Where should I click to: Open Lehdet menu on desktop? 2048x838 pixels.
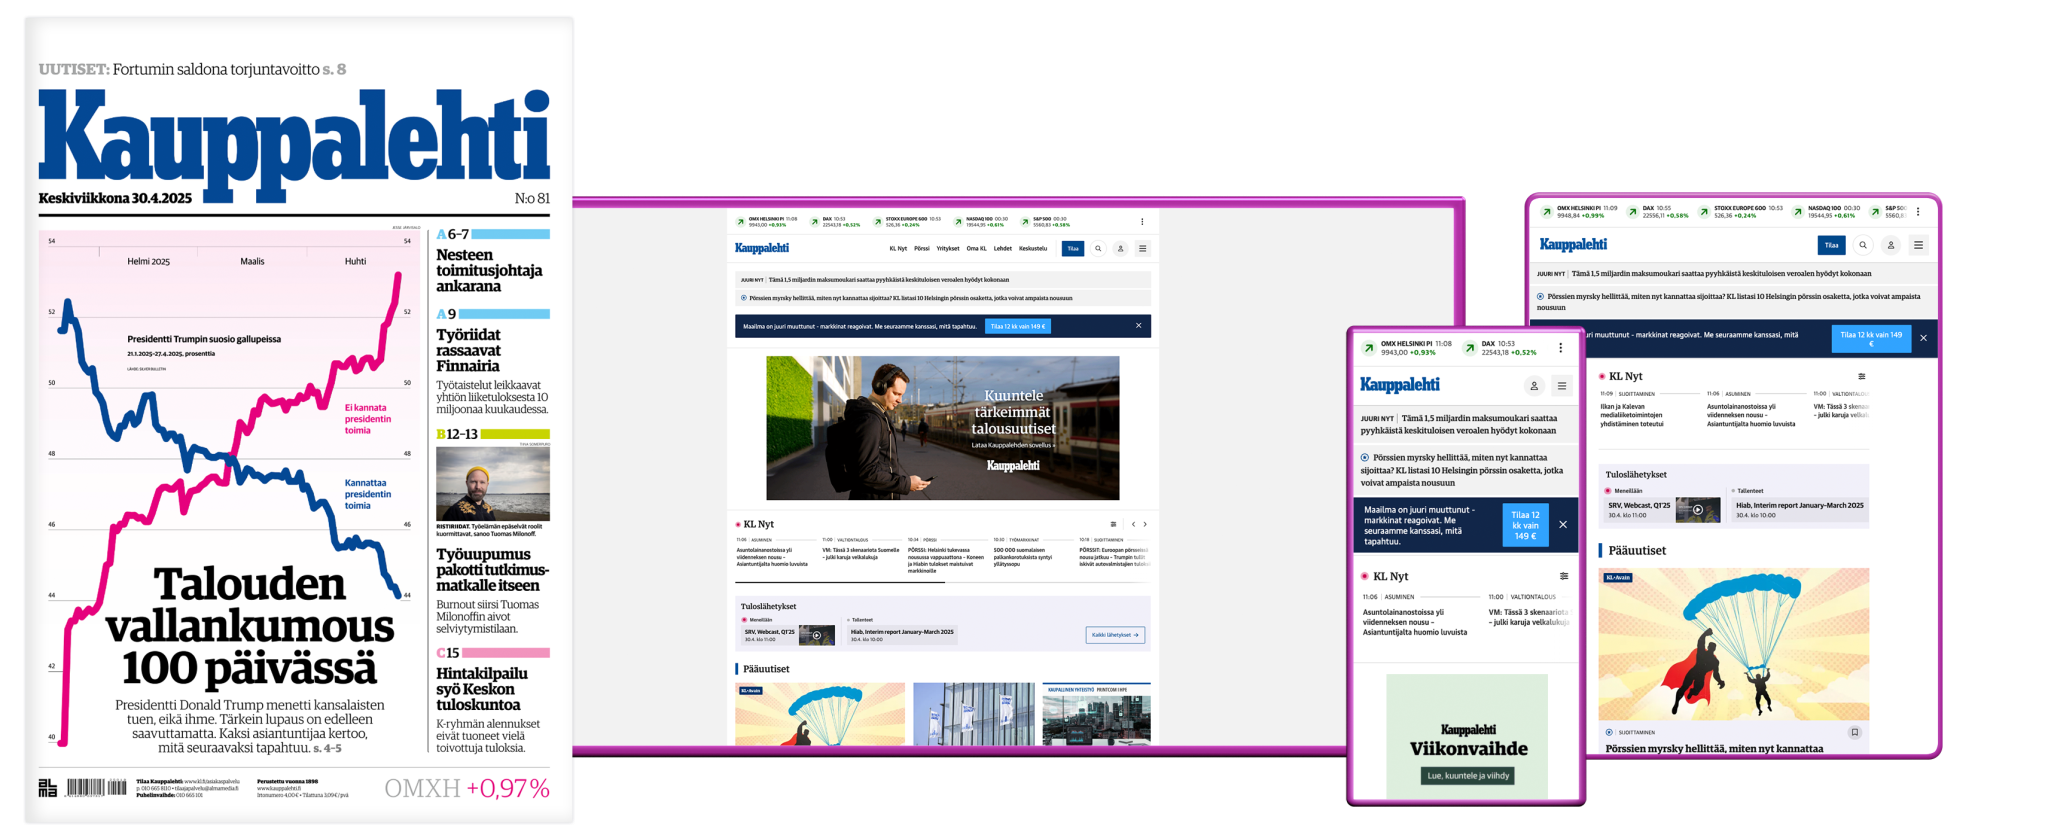[1003, 249]
